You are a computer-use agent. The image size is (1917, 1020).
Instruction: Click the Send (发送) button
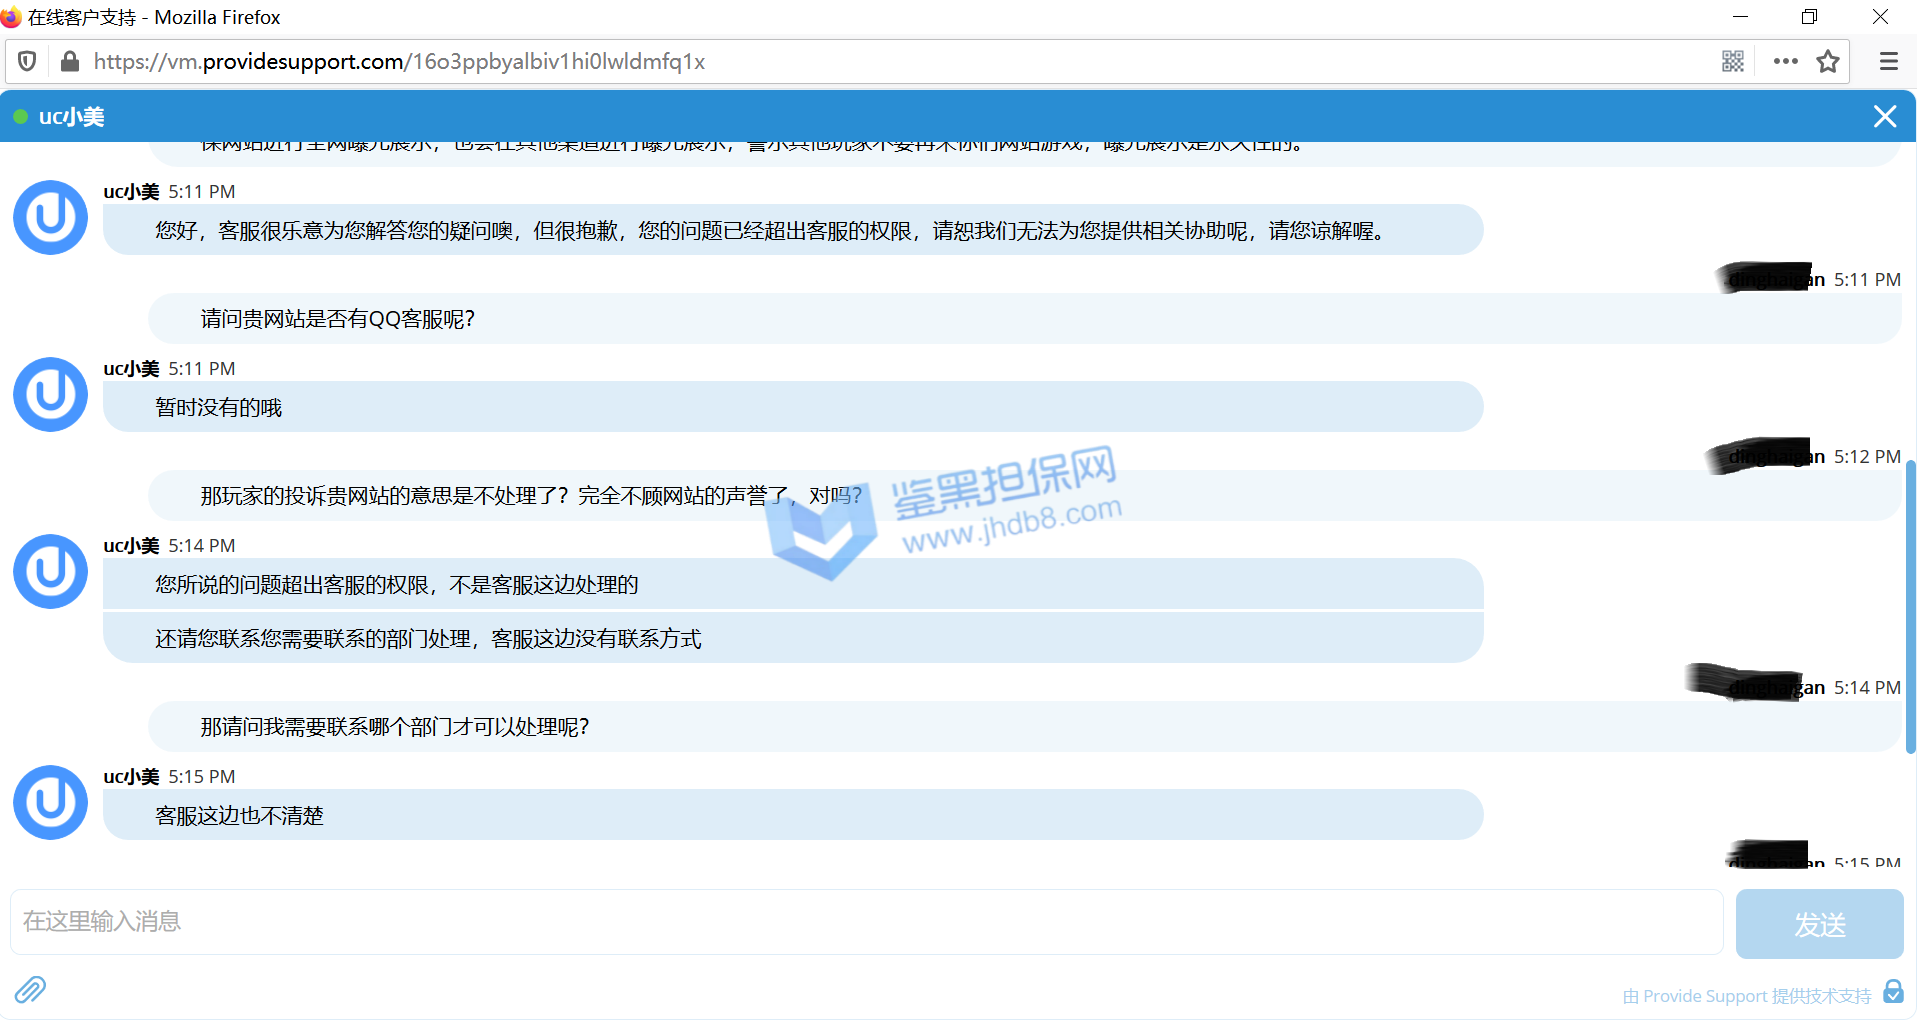(1818, 924)
